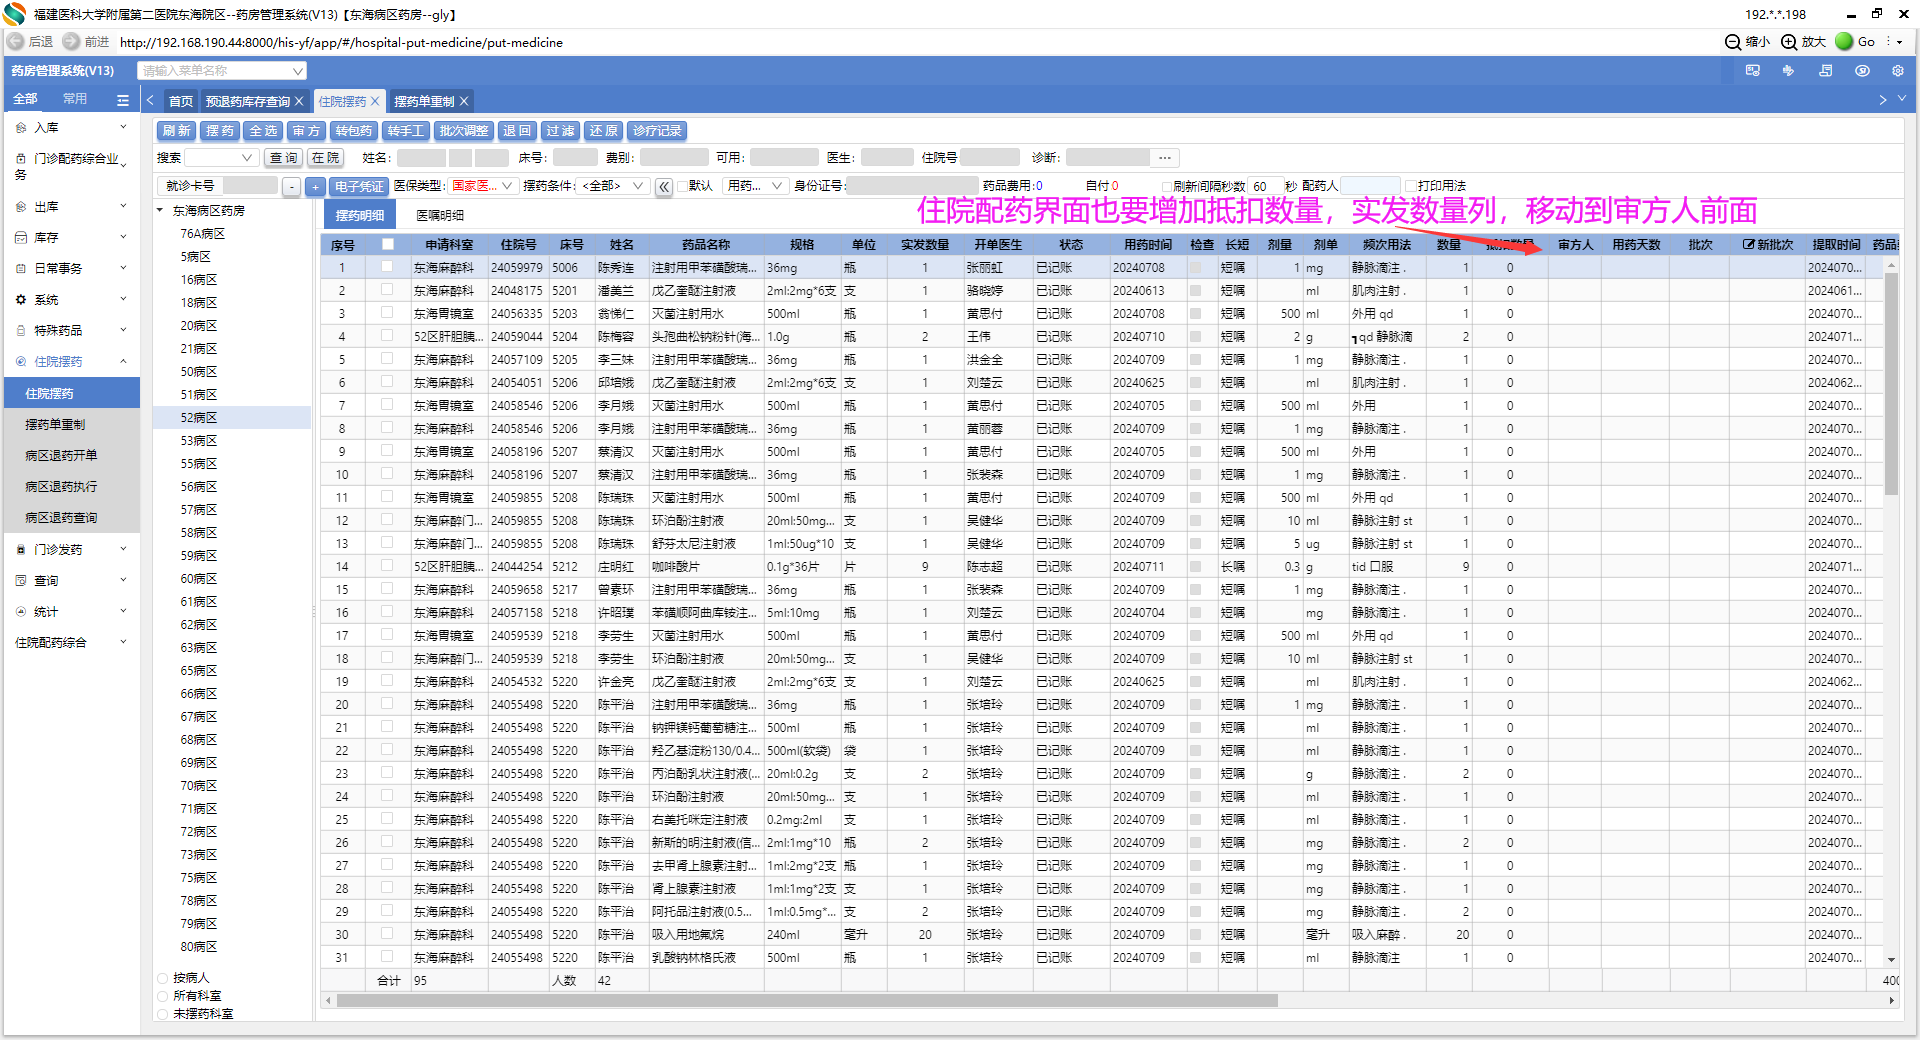Click the forward arrow icon beside 前进

(71, 42)
